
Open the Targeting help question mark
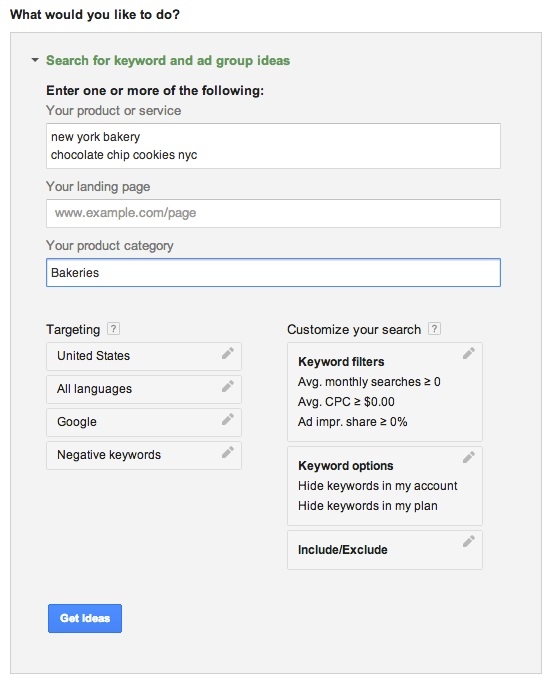tap(113, 328)
